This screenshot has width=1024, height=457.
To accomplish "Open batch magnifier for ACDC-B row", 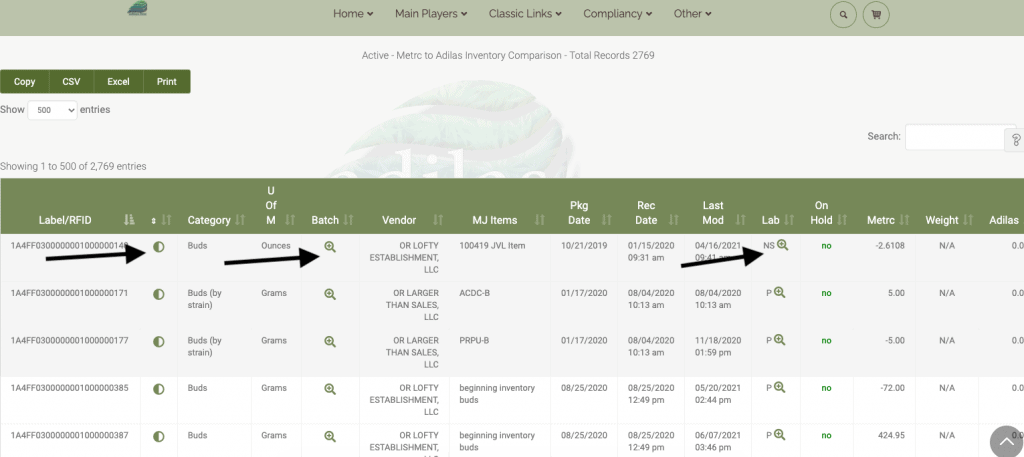I will coord(330,294).
